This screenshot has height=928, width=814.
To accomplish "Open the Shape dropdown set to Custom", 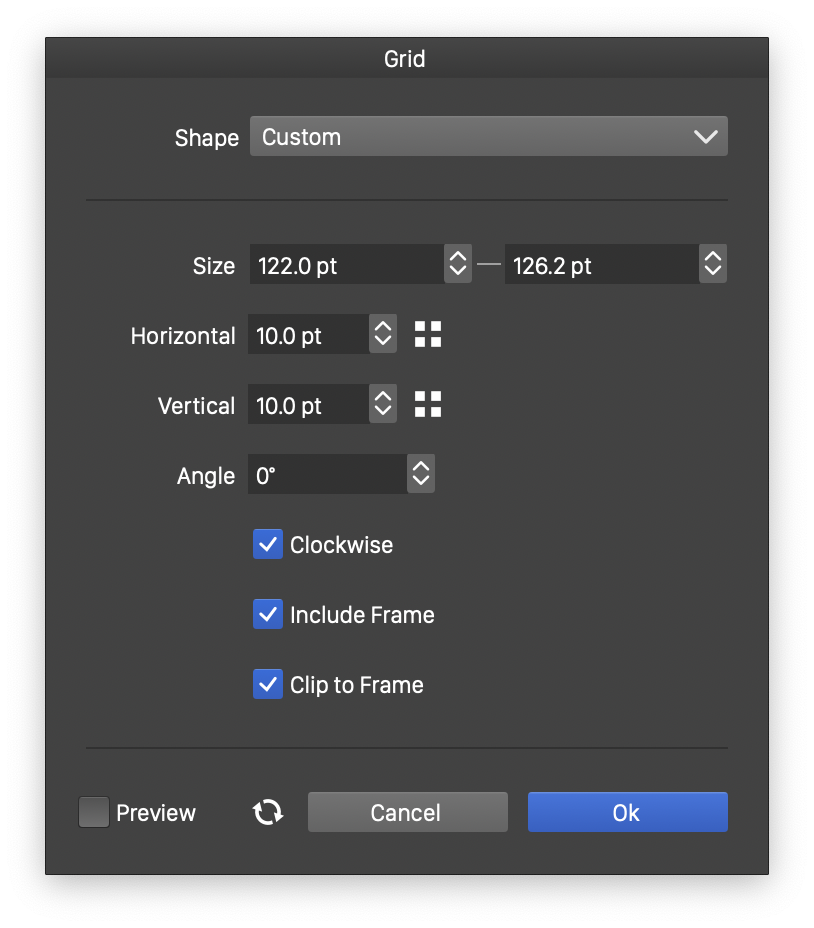I will coord(488,137).
